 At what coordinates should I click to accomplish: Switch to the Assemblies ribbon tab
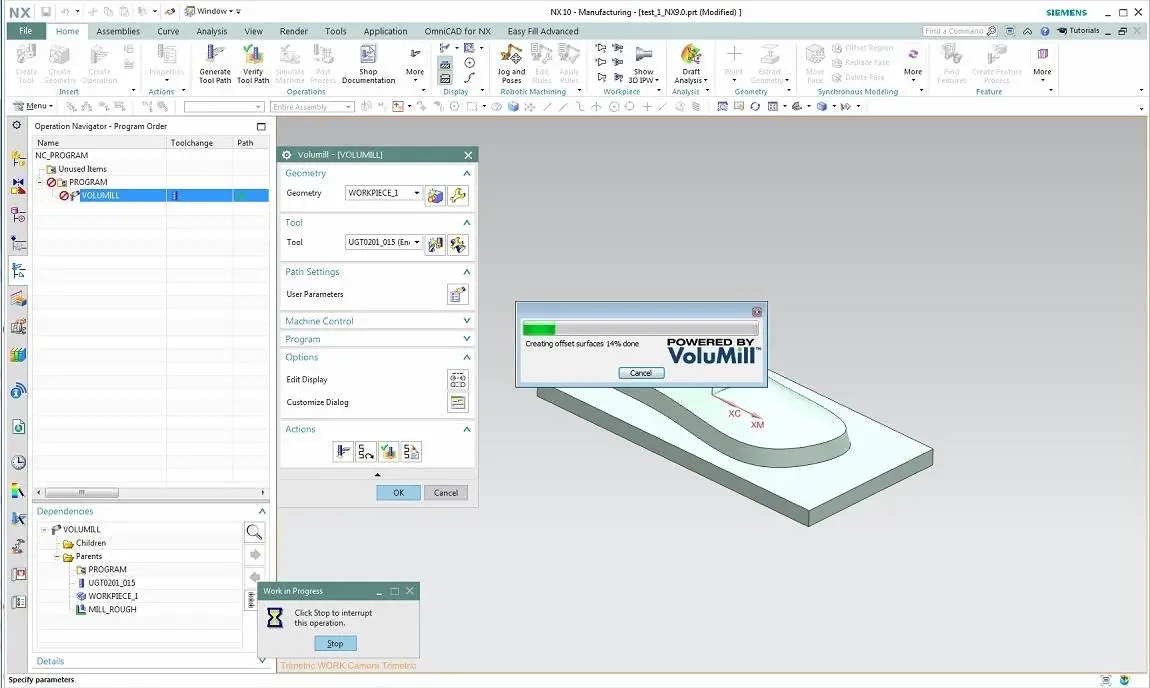tap(118, 32)
